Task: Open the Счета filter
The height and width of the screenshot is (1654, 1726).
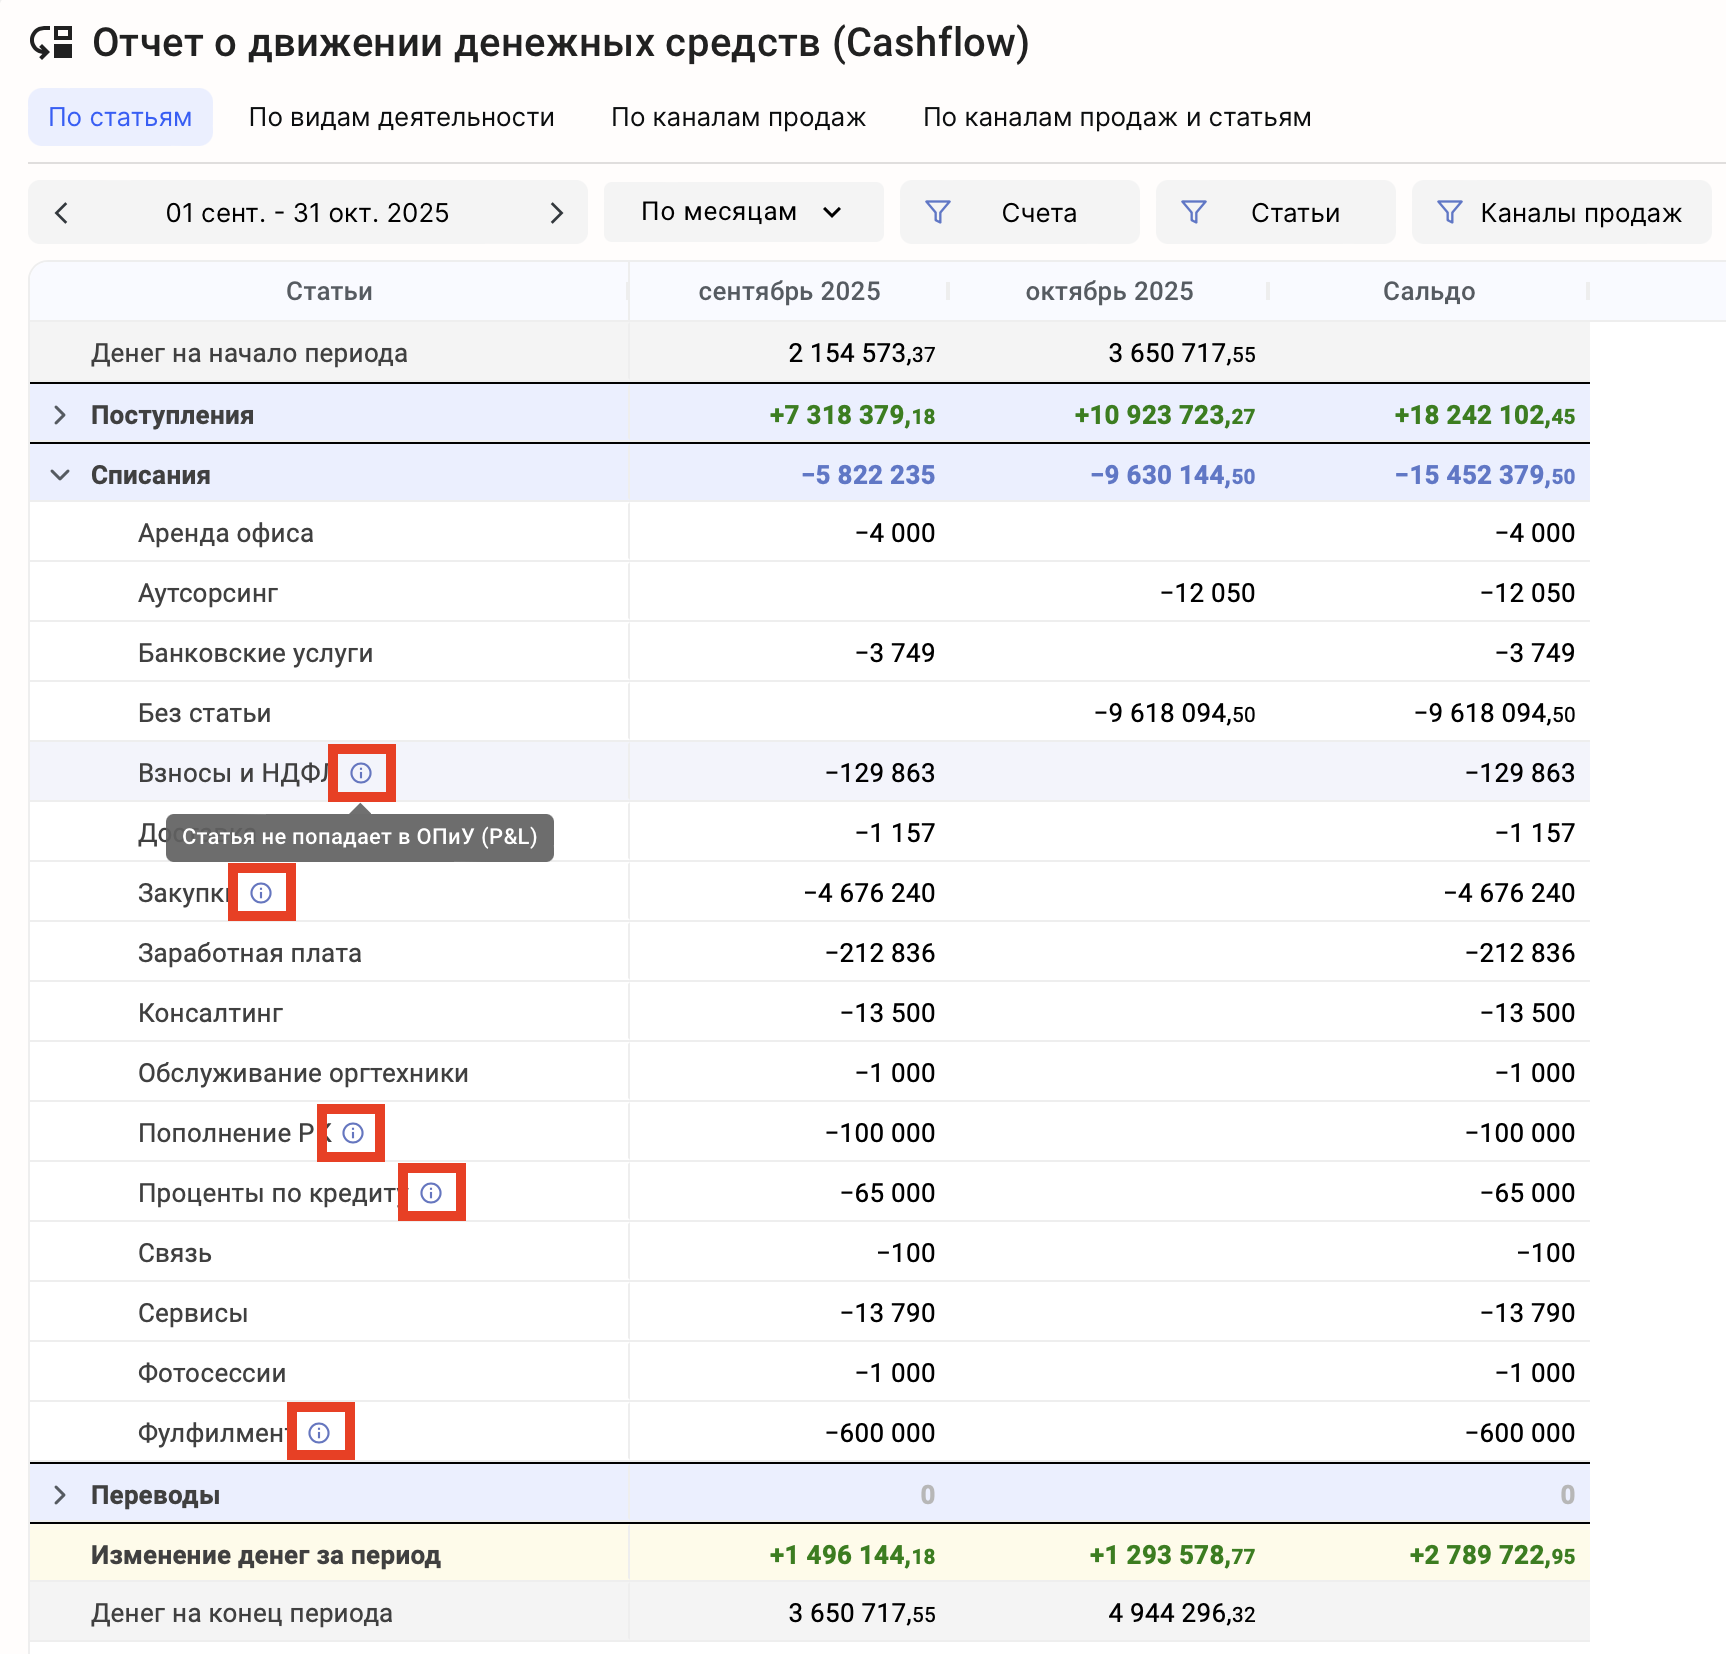Action: click(1019, 212)
